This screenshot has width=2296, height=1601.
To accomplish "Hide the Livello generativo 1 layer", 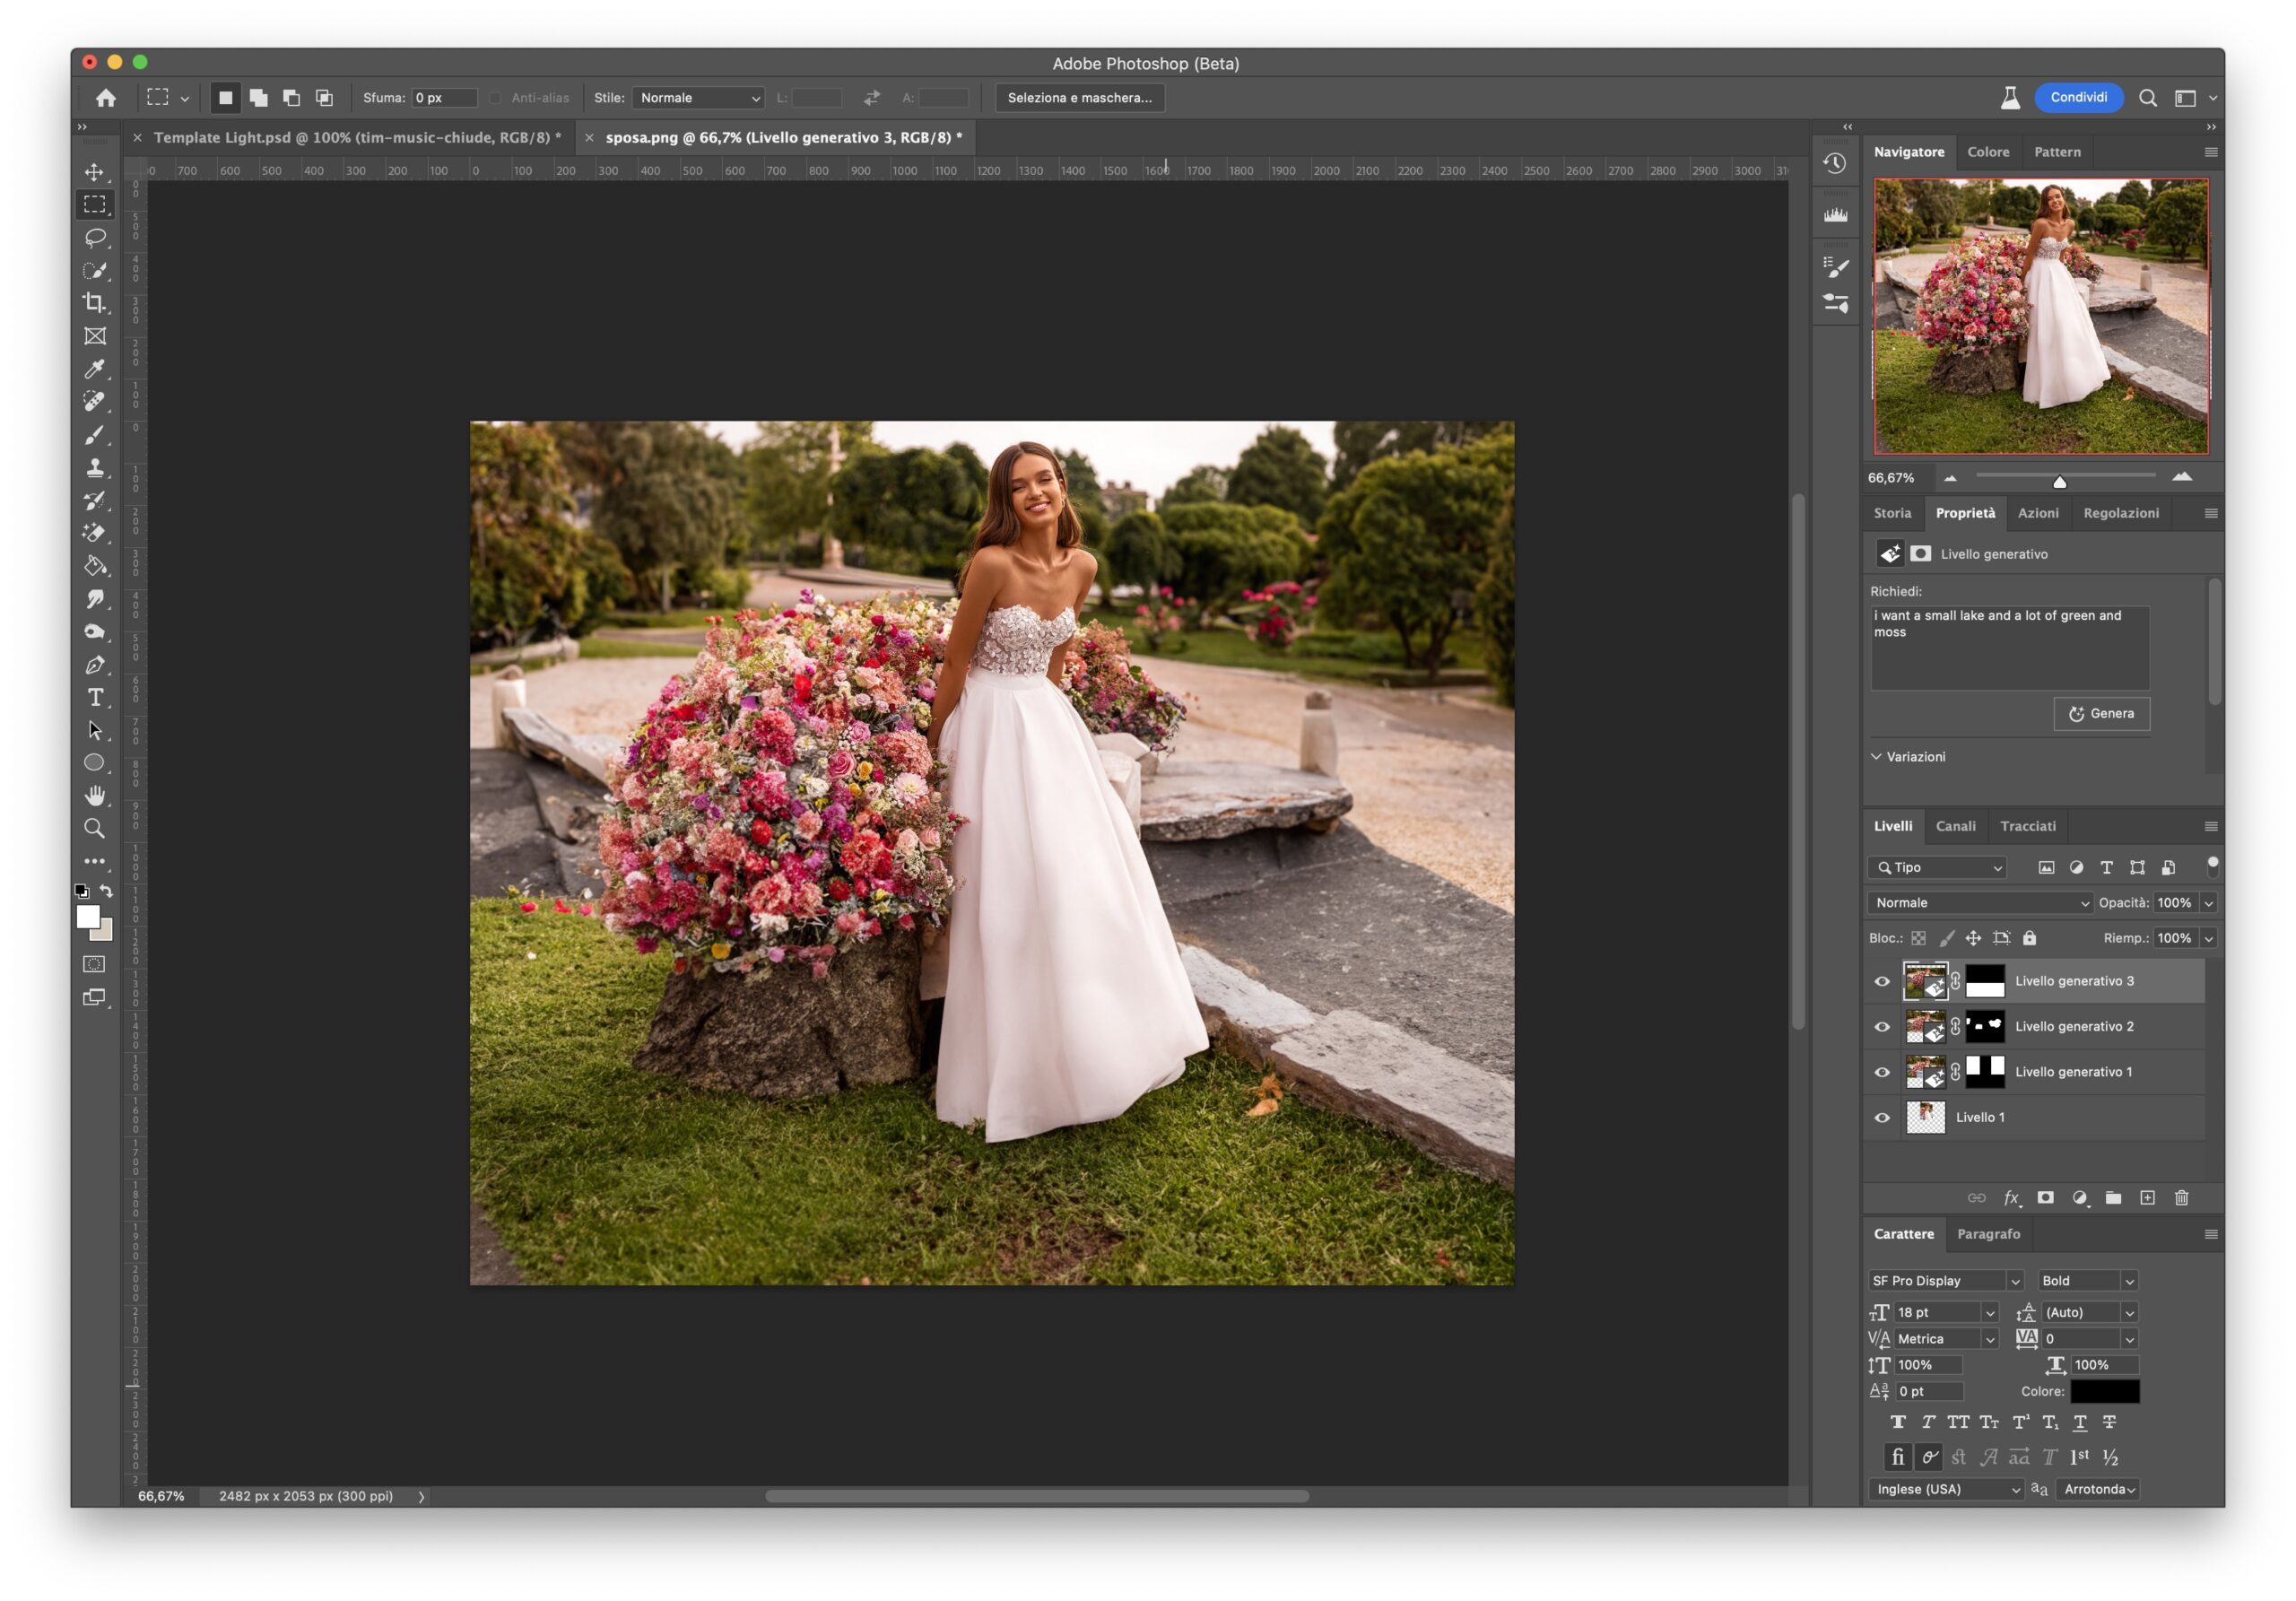I will point(1882,1072).
